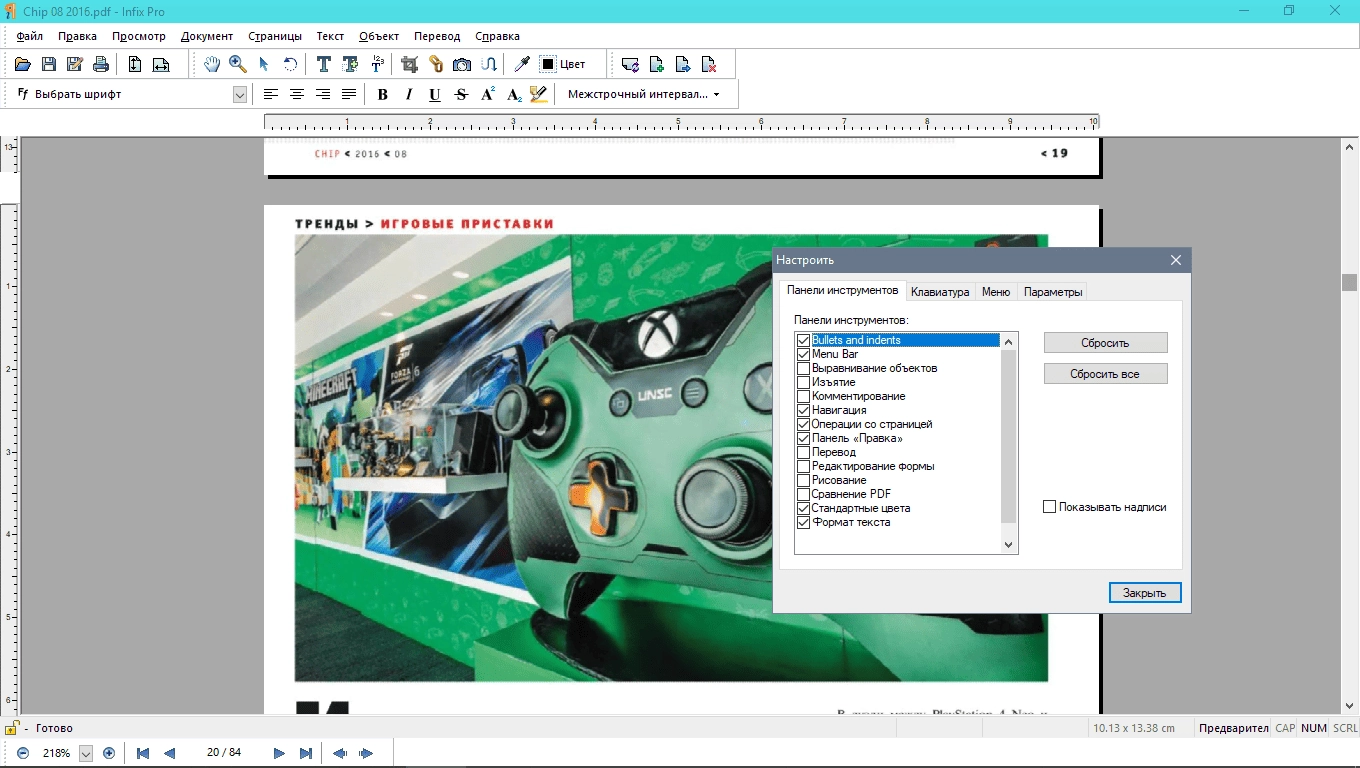This screenshot has width=1360, height=768.
Task: Select the Crop tool
Action: click(x=409, y=64)
